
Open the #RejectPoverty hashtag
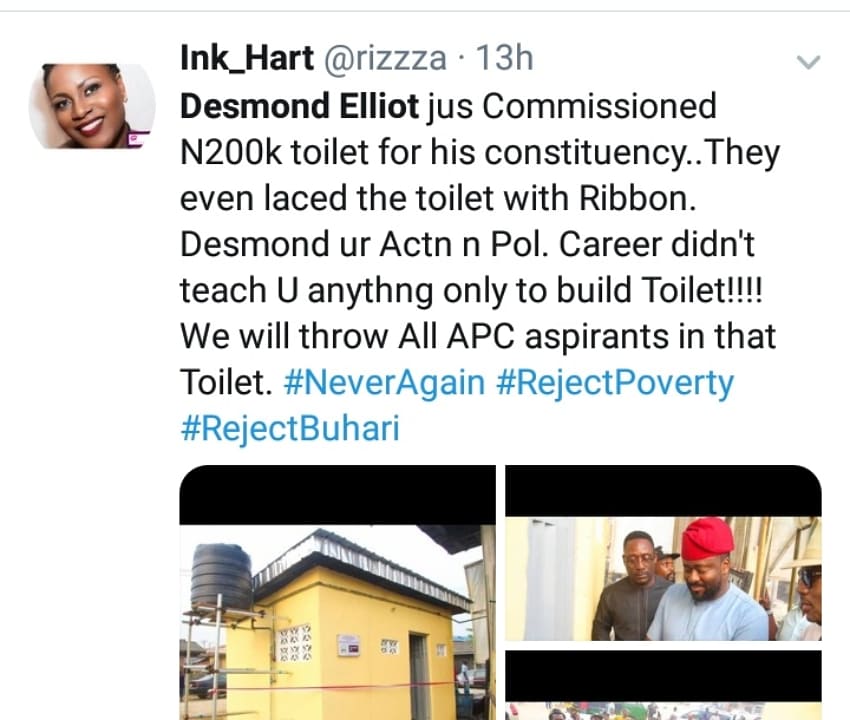pos(616,383)
